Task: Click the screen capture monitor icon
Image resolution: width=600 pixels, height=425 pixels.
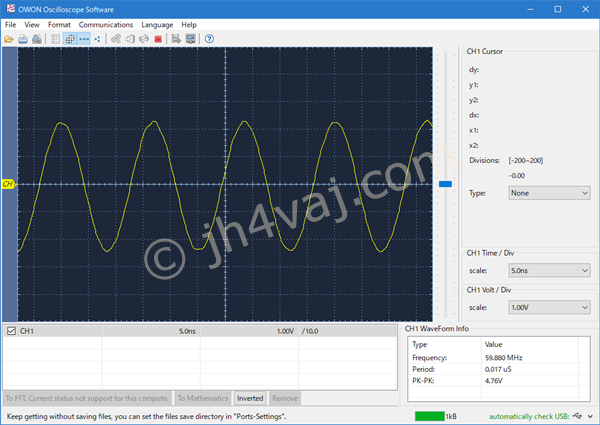Action: [x=190, y=39]
